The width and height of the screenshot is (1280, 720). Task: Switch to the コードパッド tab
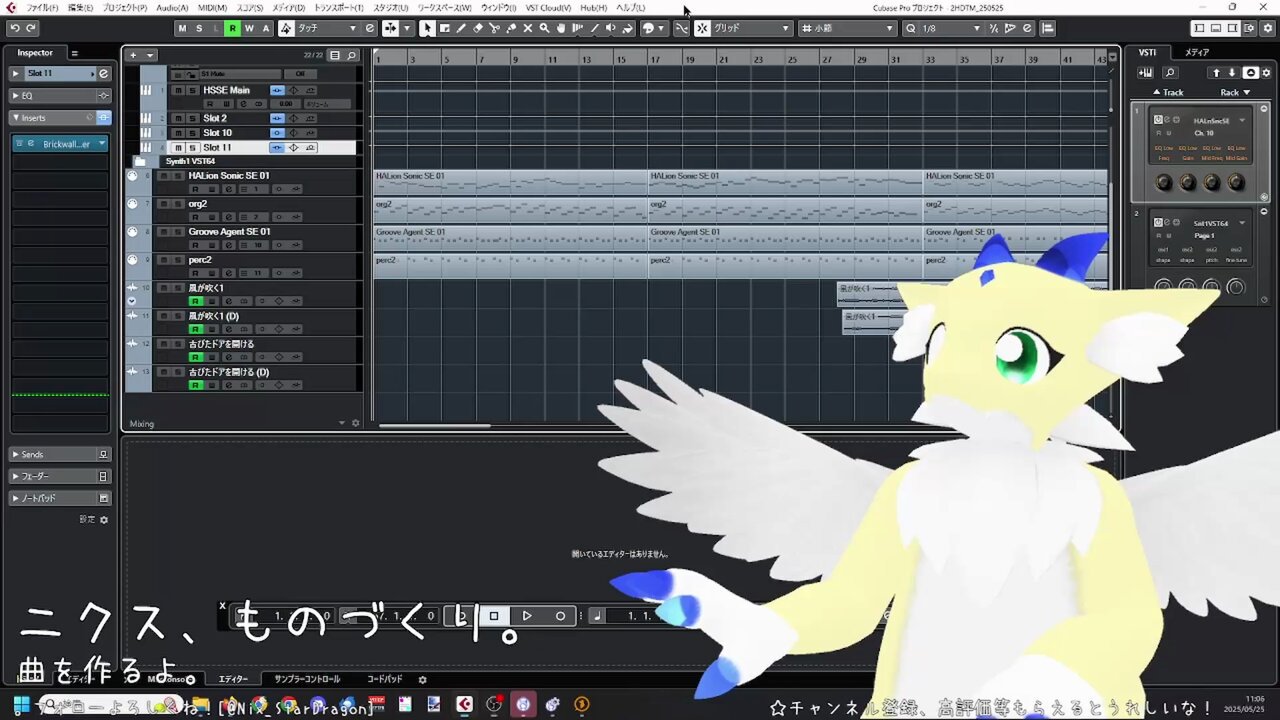384,679
